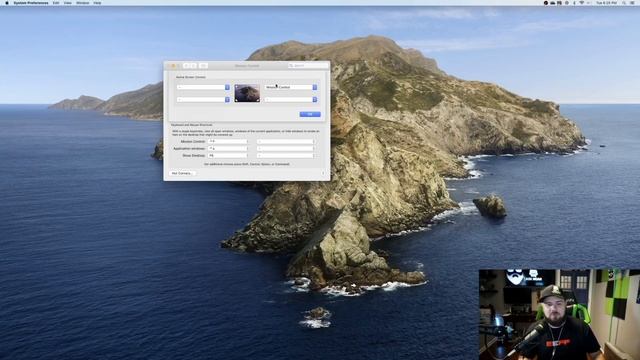The width and height of the screenshot is (640, 360).
Task: Open the Show Desktop mouse shortcut dropdown
Action: click(286, 156)
